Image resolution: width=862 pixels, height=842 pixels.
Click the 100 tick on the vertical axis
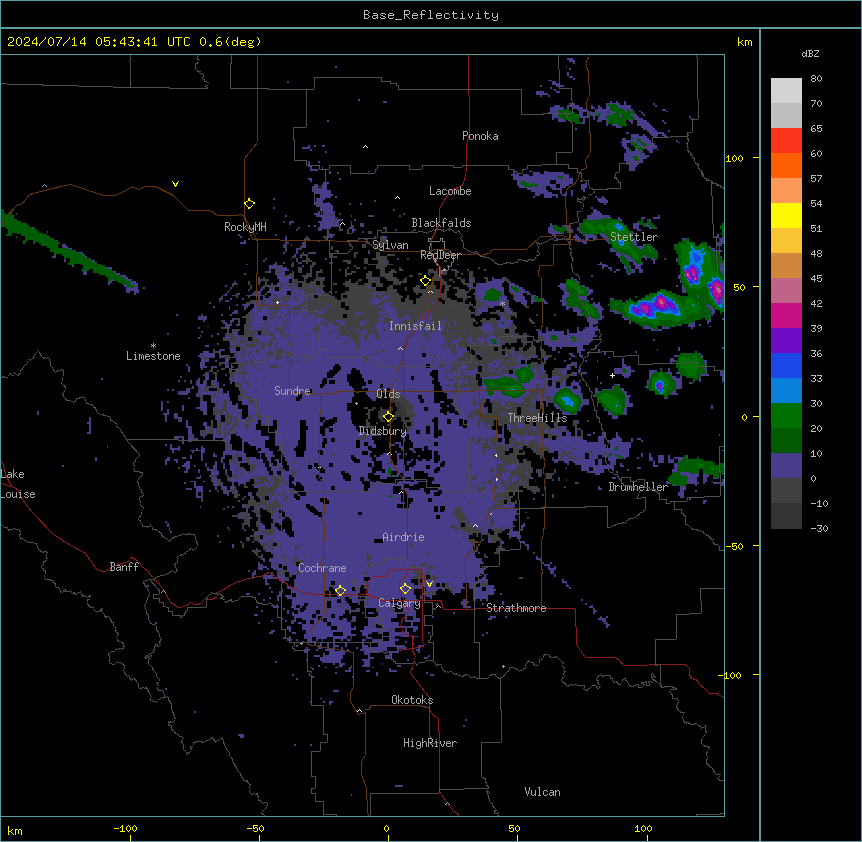[x=734, y=158]
